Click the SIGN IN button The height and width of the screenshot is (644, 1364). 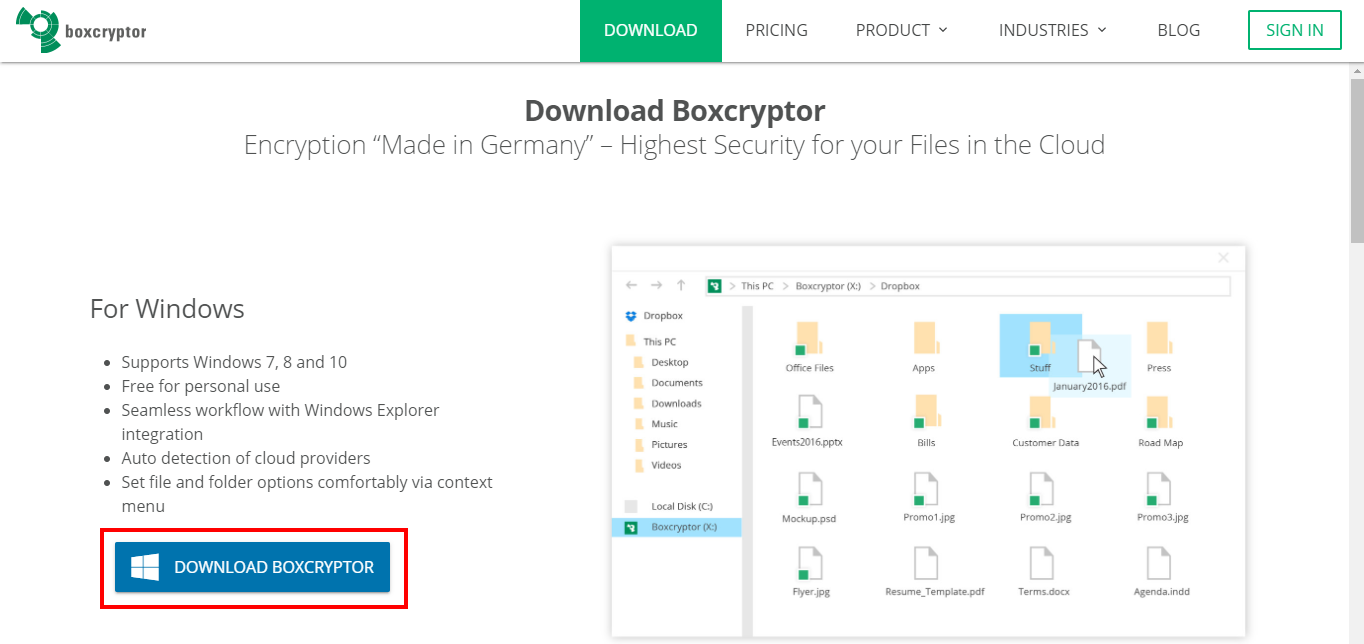click(1295, 30)
